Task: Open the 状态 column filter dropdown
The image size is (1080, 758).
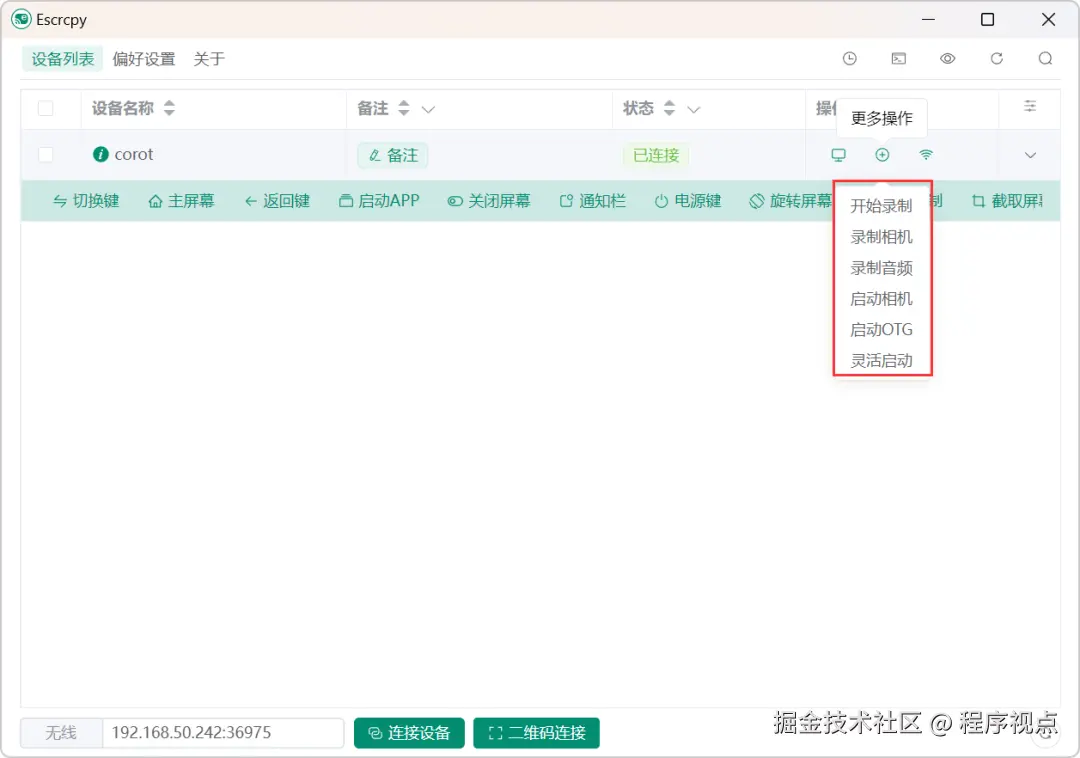Action: point(692,108)
